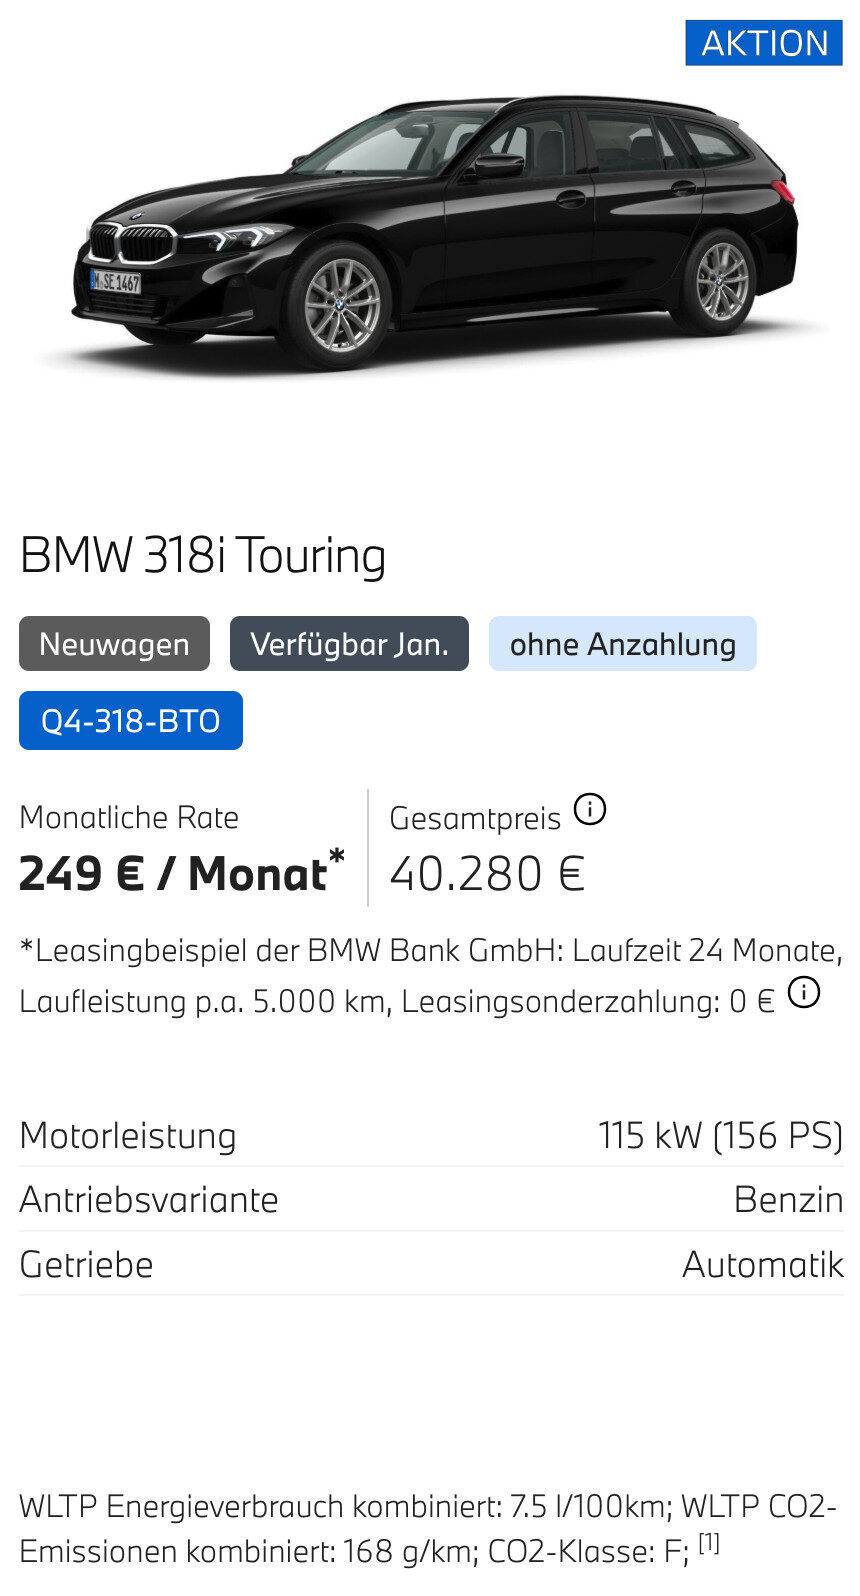The width and height of the screenshot is (860, 1596).
Task: Open footnote [1] after CO2-Klasse
Action: (x=708, y=1542)
